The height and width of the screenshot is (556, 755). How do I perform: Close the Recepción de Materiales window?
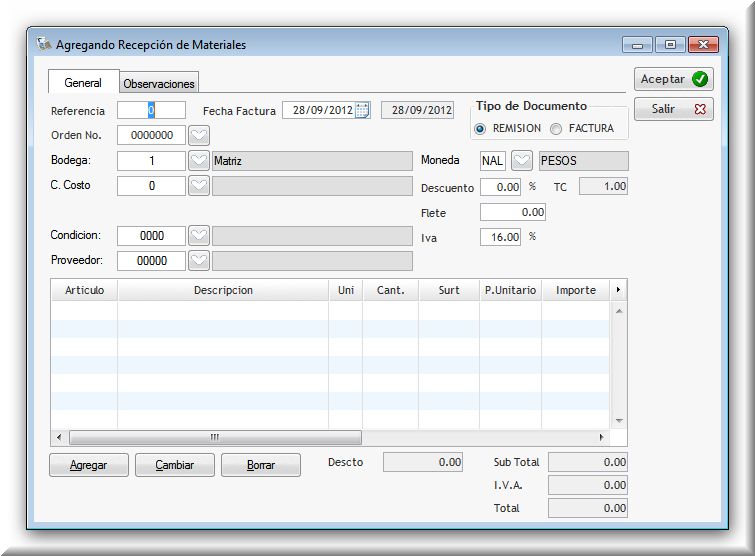[703, 45]
